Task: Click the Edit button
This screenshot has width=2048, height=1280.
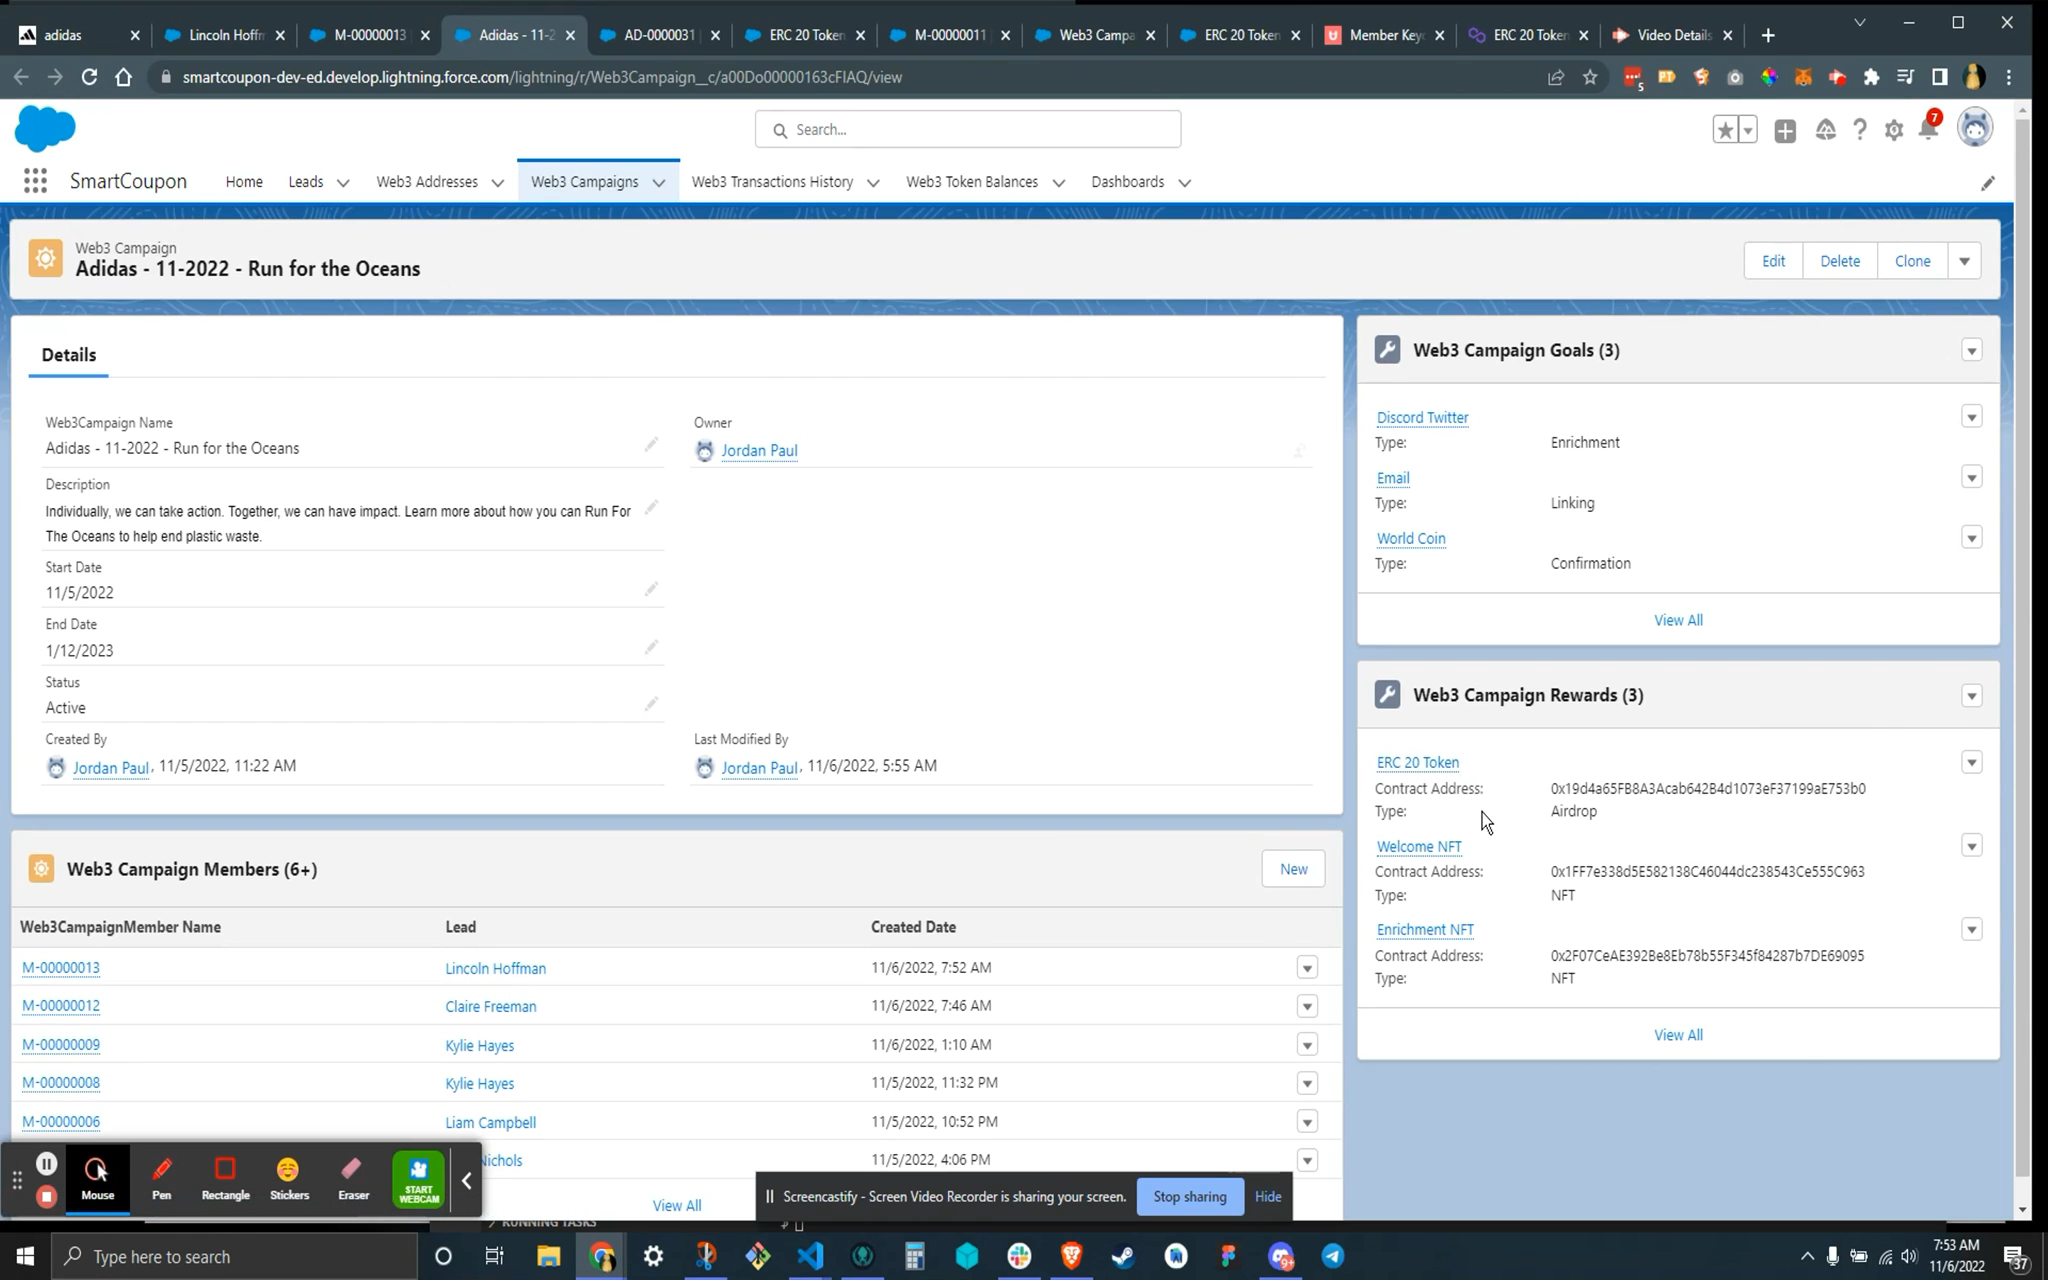Action: coord(1773,261)
